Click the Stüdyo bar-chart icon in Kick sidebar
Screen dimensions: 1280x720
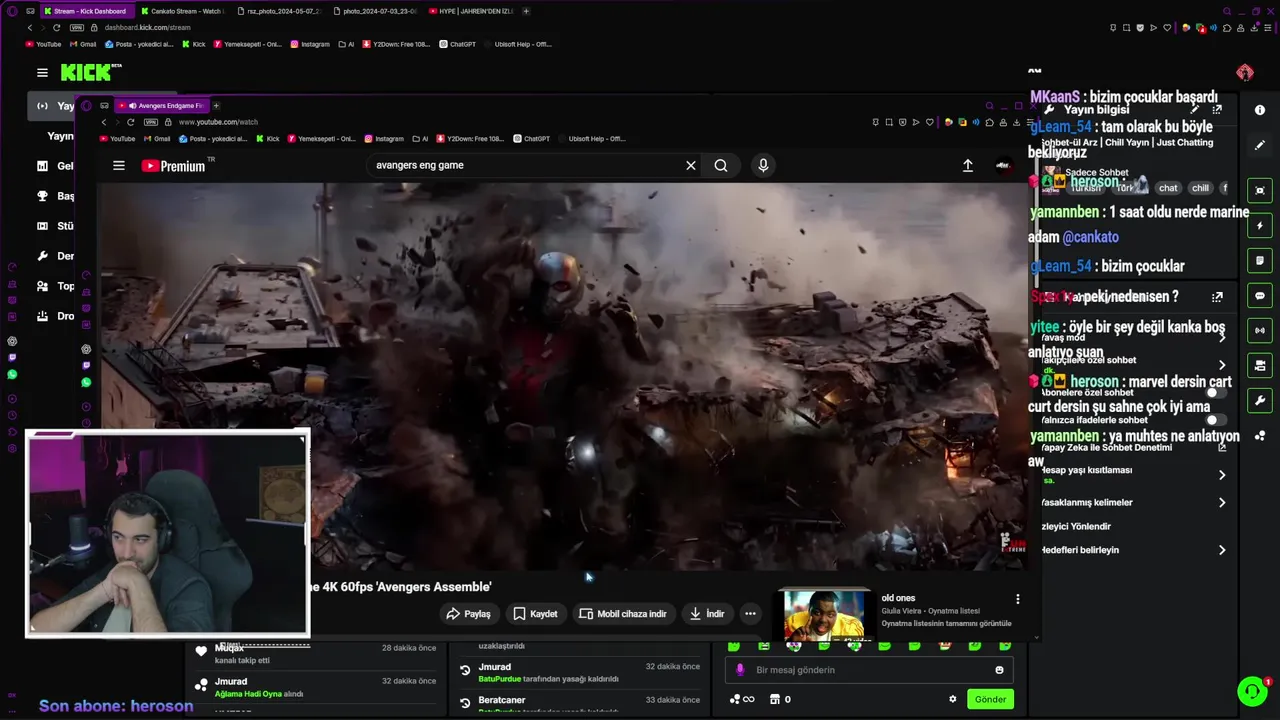coord(42,226)
